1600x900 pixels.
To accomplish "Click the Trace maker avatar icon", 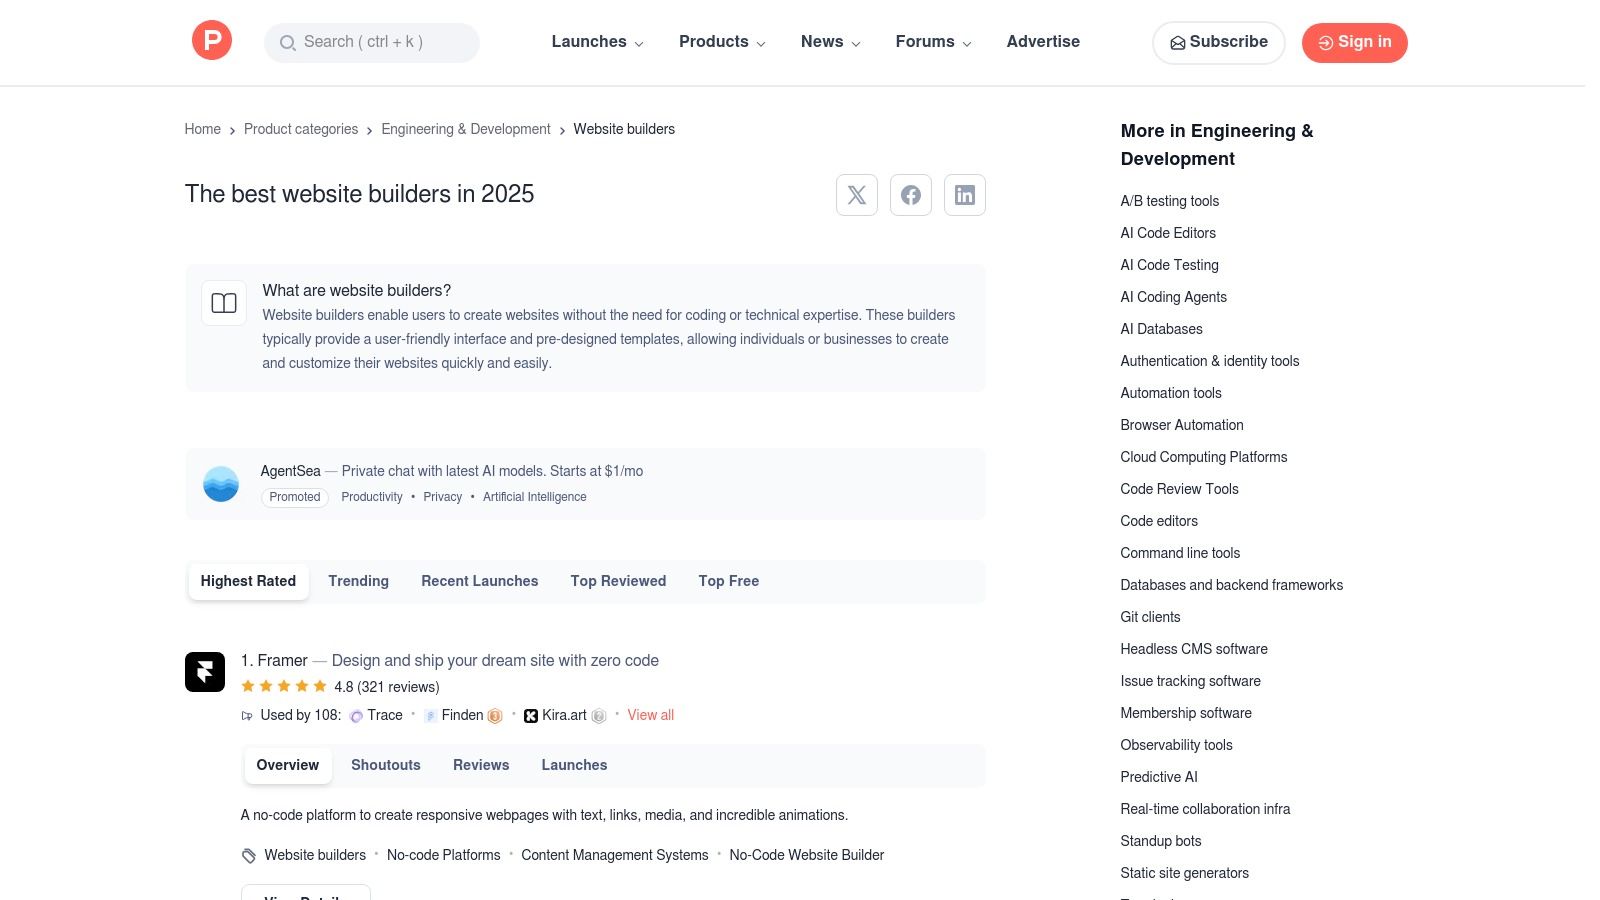I will pyautogui.click(x=356, y=716).
